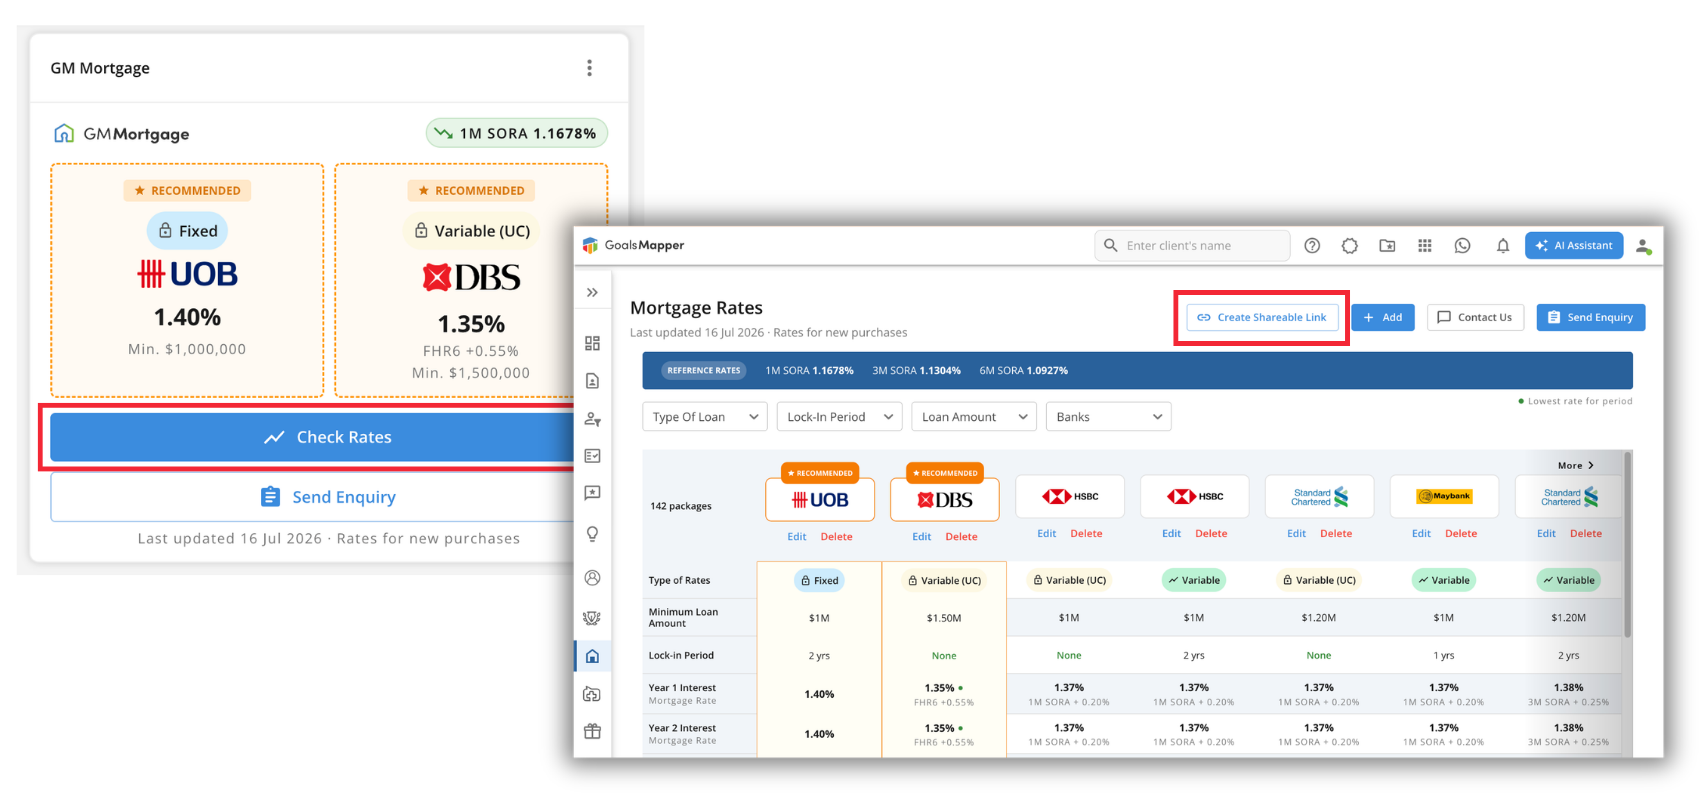This screenshot has height=800, width=1700.
Task: Open the user profile icon at top right
Action: (1643, 246)
